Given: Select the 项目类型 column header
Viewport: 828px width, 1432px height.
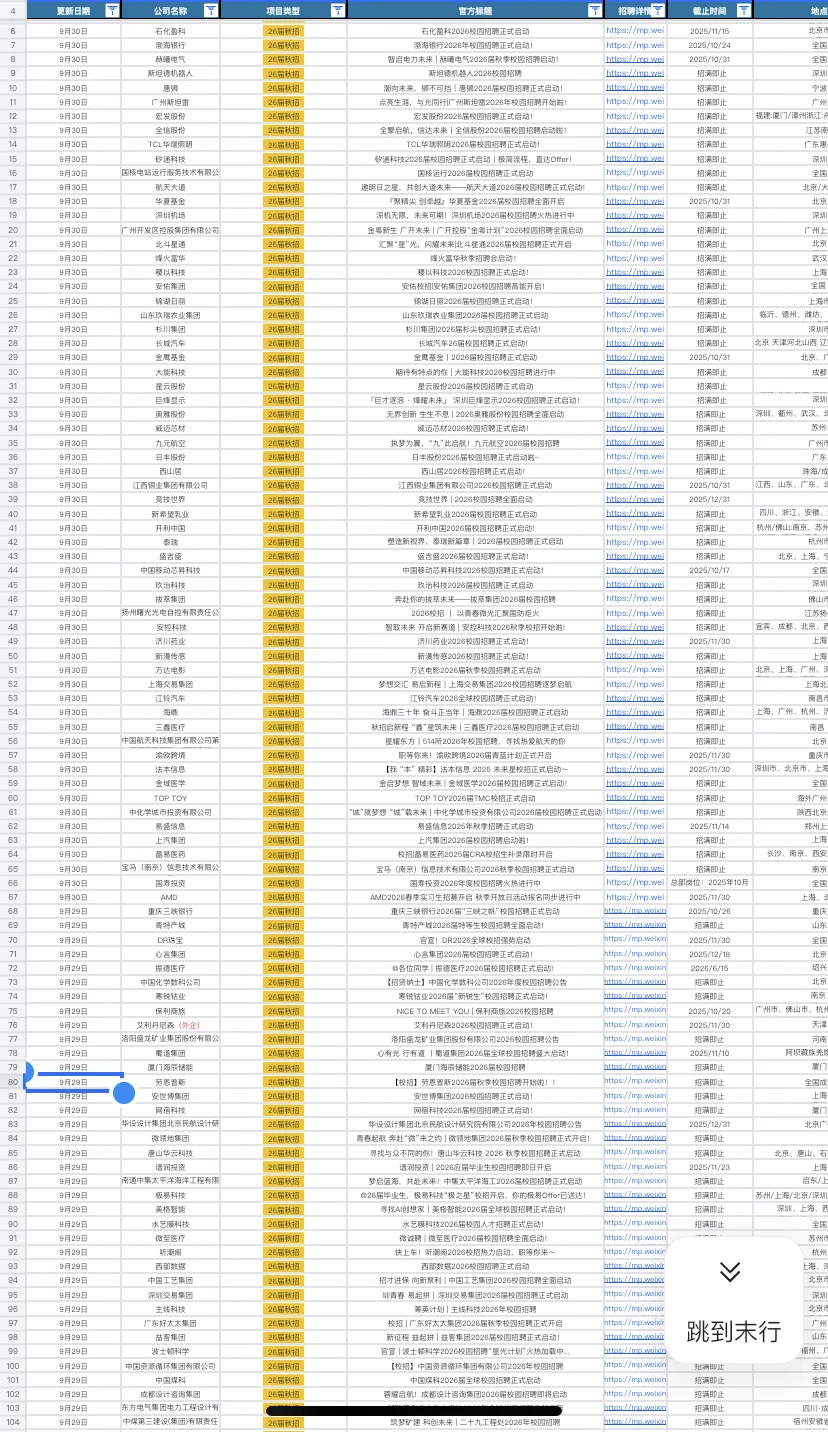Looking at the screenshot, I should pyautogui.click(x=283, y=10).
